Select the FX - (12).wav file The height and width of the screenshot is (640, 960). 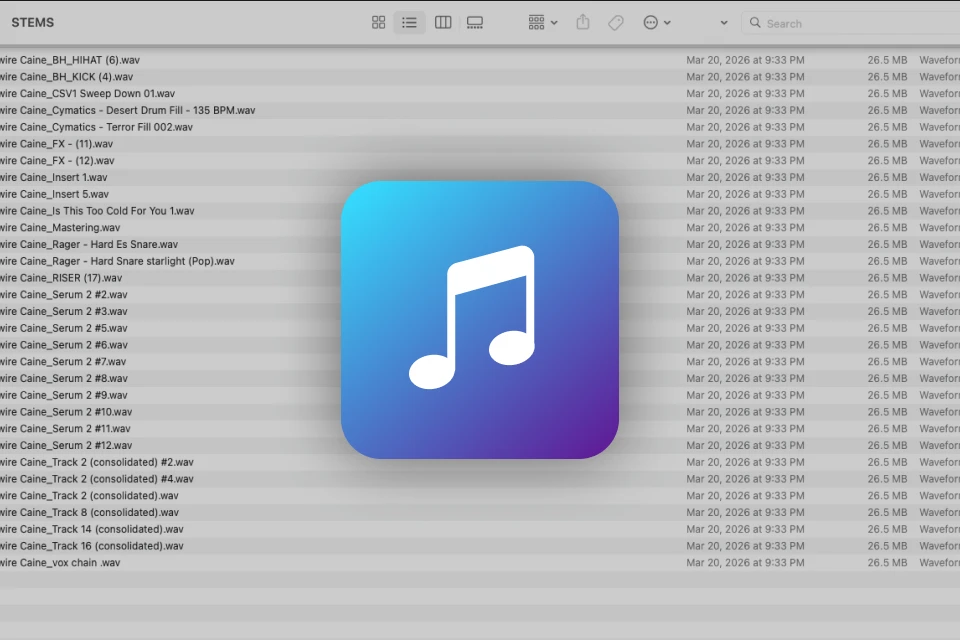coord(57,160)
